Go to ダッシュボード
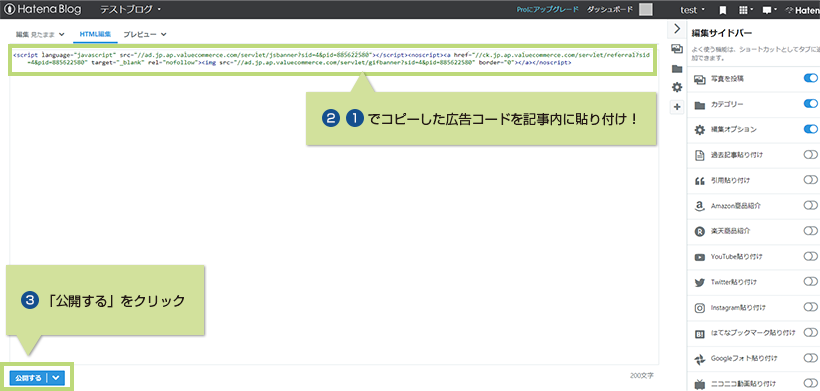This screenshot has height=391, width=820. (610, 9)
